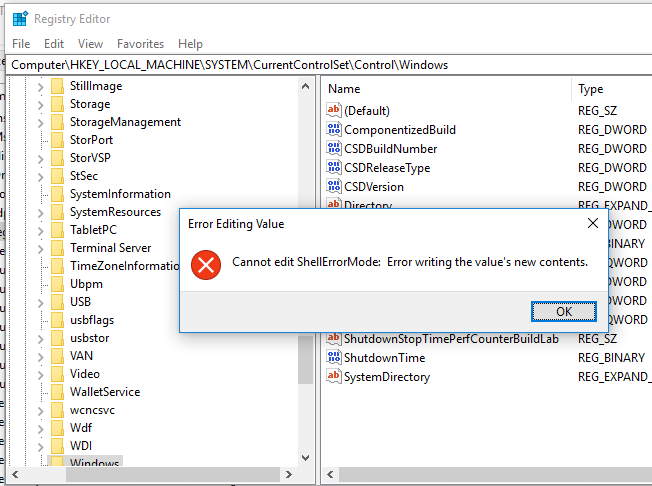Expand the USB key
The image size is (652, 486).
(x=40, y=303)
